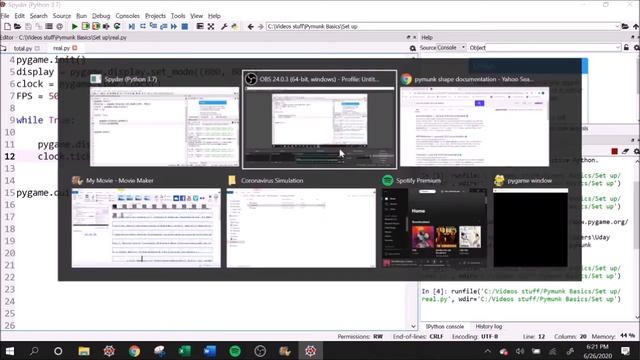Click the Encoding UTF-8 status bar entry

pyautogui.click(x=475, y=337)
